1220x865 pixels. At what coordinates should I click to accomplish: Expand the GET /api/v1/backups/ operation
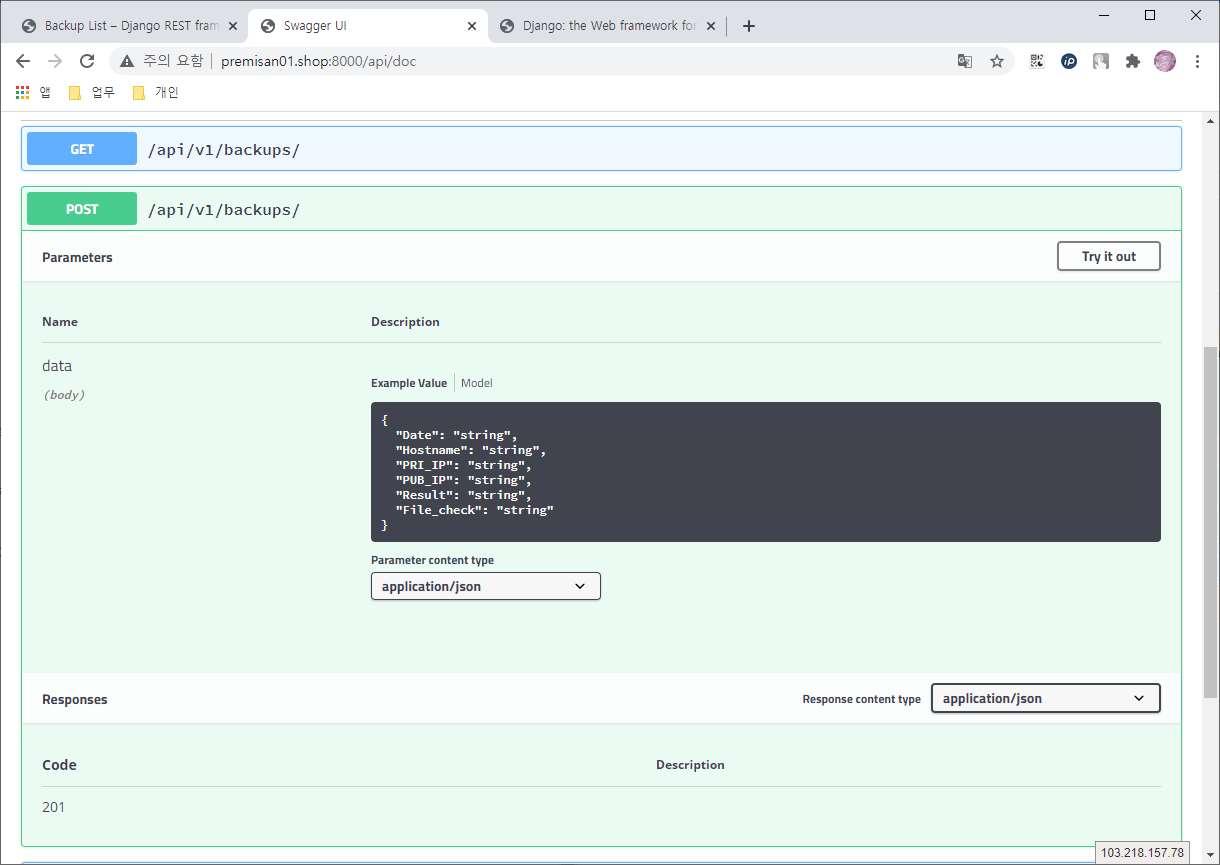click(x=601, y=149)
